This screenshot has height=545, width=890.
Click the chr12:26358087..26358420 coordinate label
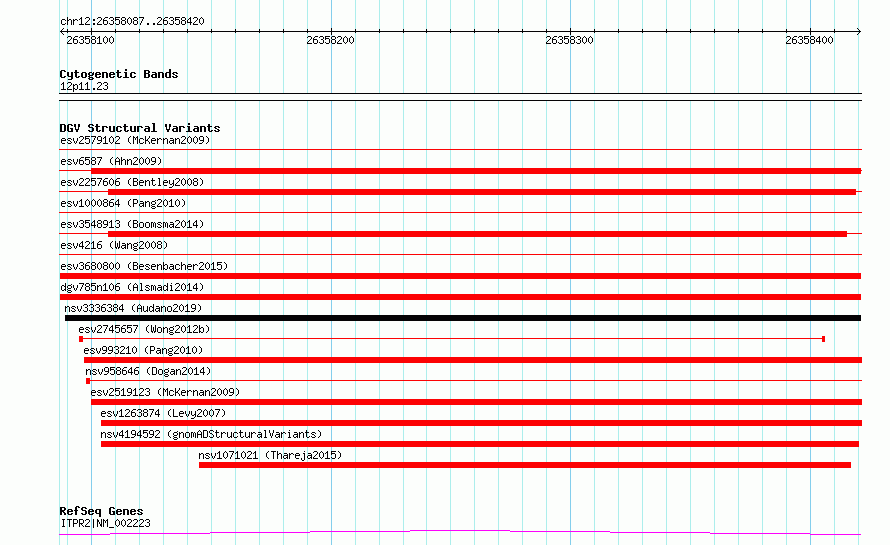132,21
